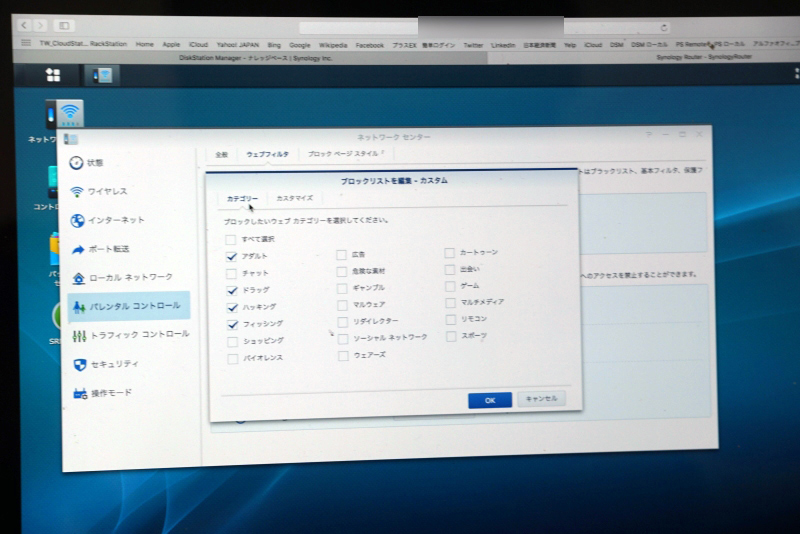Viewport: 800px width, 534px height.
Task: Select the ウェブフィルタ tab
Action: pos(267,154)
